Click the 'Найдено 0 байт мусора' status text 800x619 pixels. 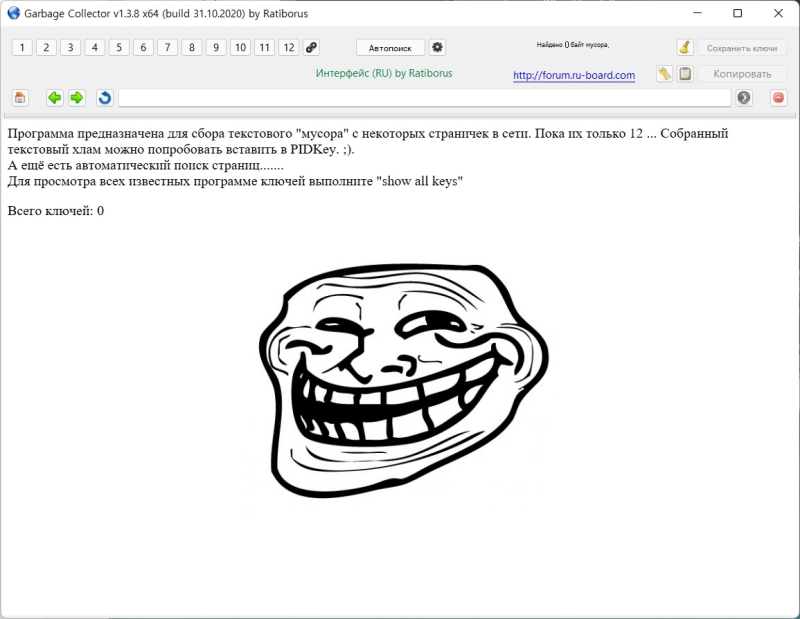click(572, 45)
